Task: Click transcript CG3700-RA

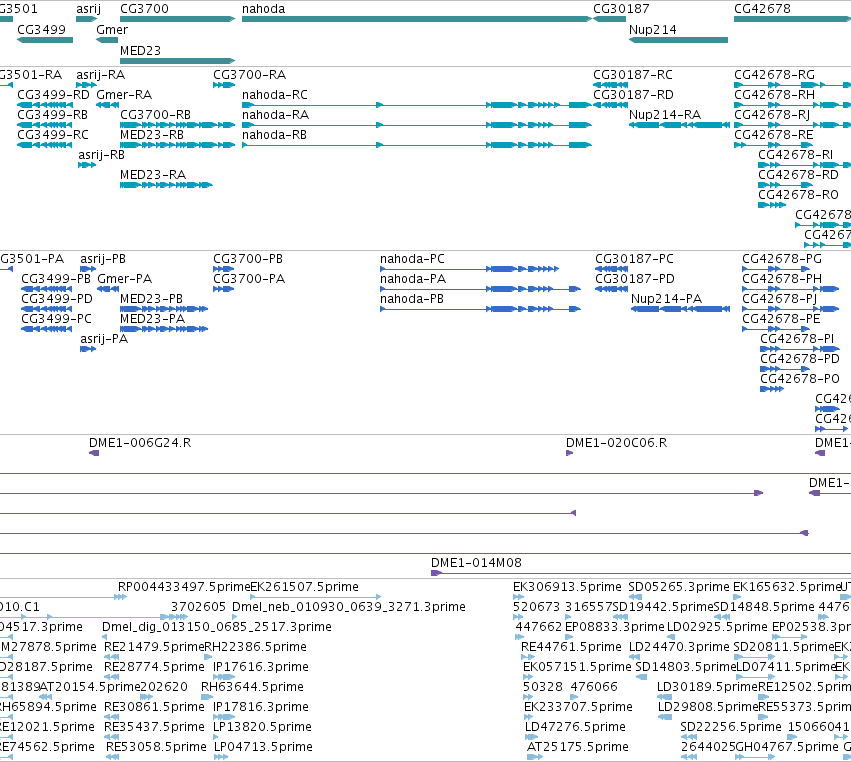Action: pos(224,85)
